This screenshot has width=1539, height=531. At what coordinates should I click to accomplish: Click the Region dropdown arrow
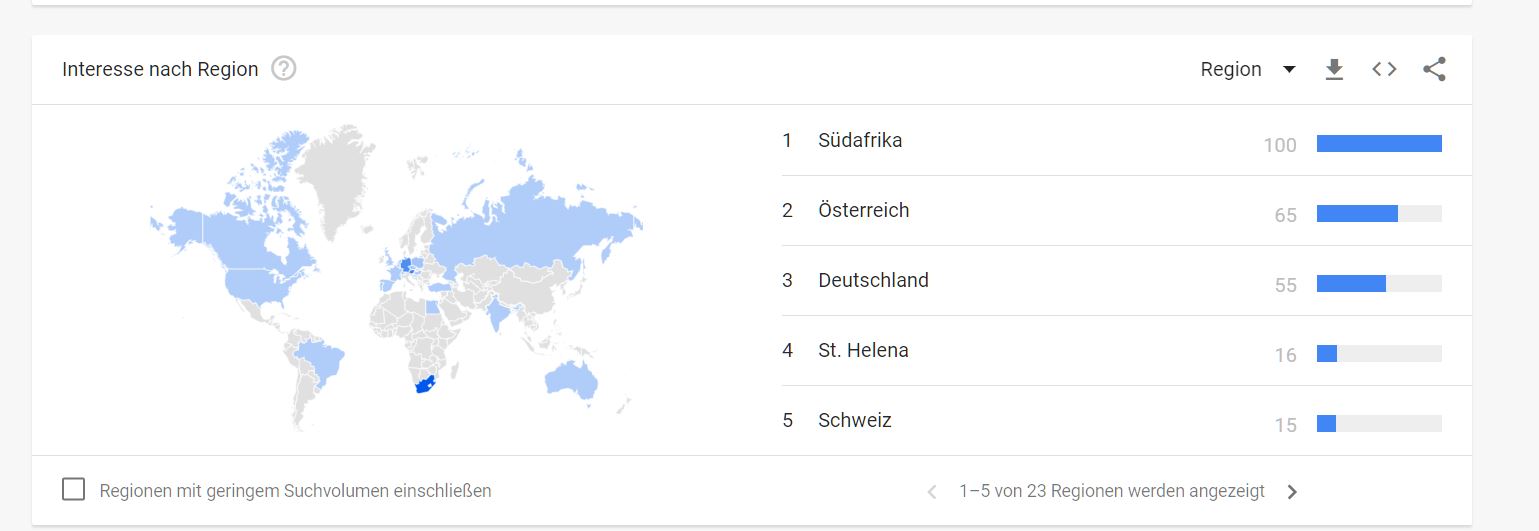(x=1289, y=69)
